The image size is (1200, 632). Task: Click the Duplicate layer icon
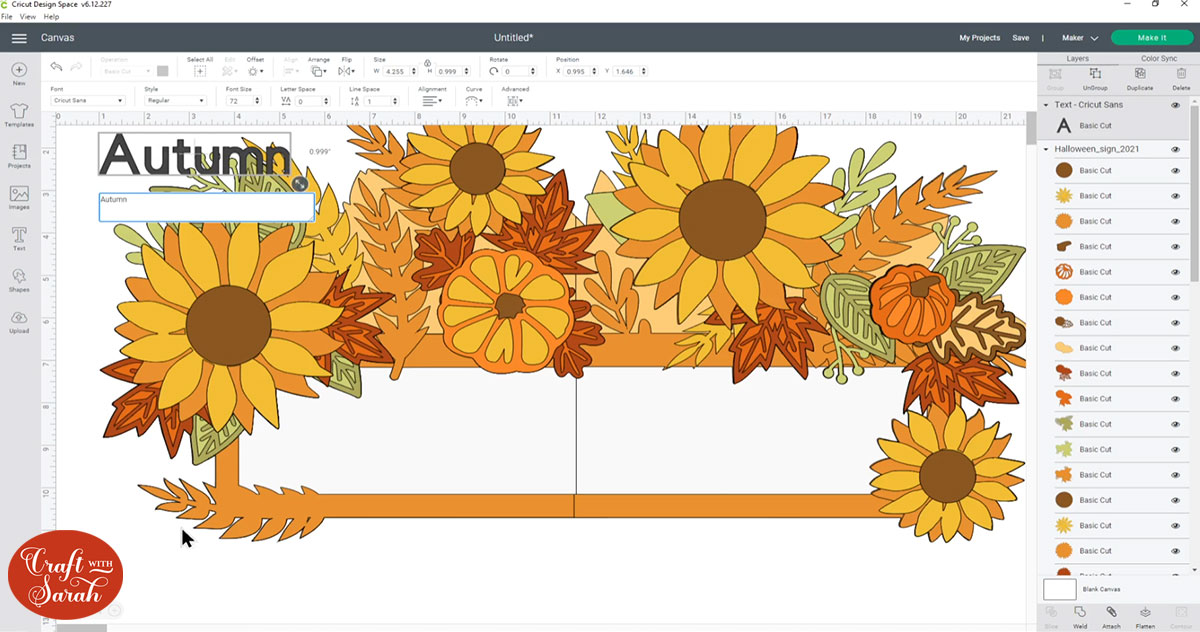click(x=1139, y=74)
